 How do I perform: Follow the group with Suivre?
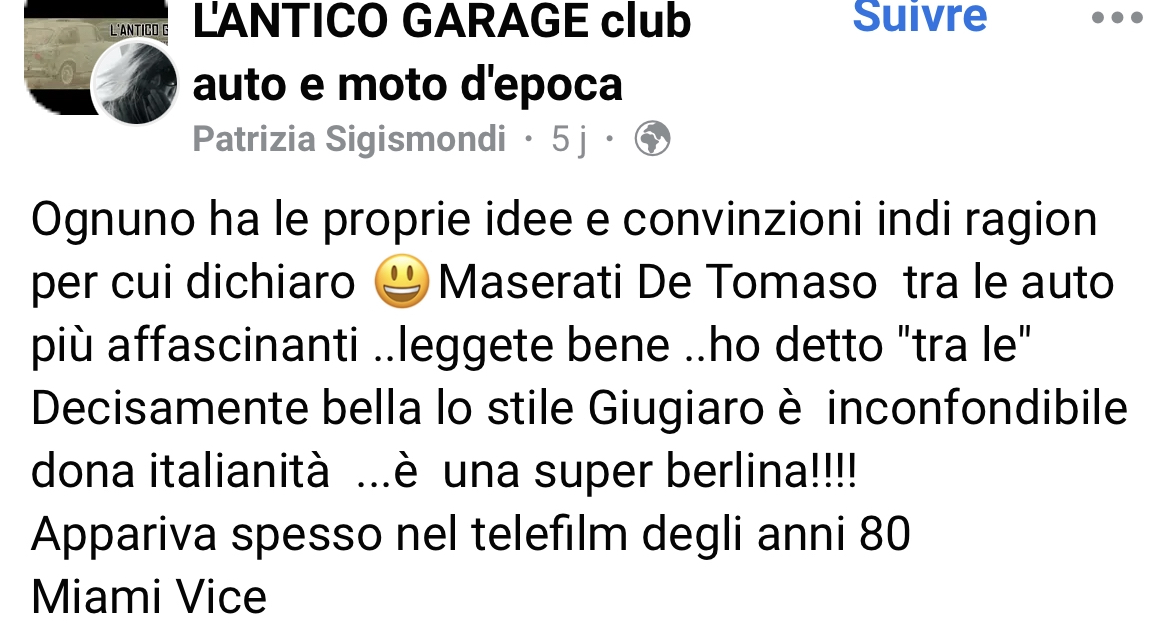[x=919, y=16]
